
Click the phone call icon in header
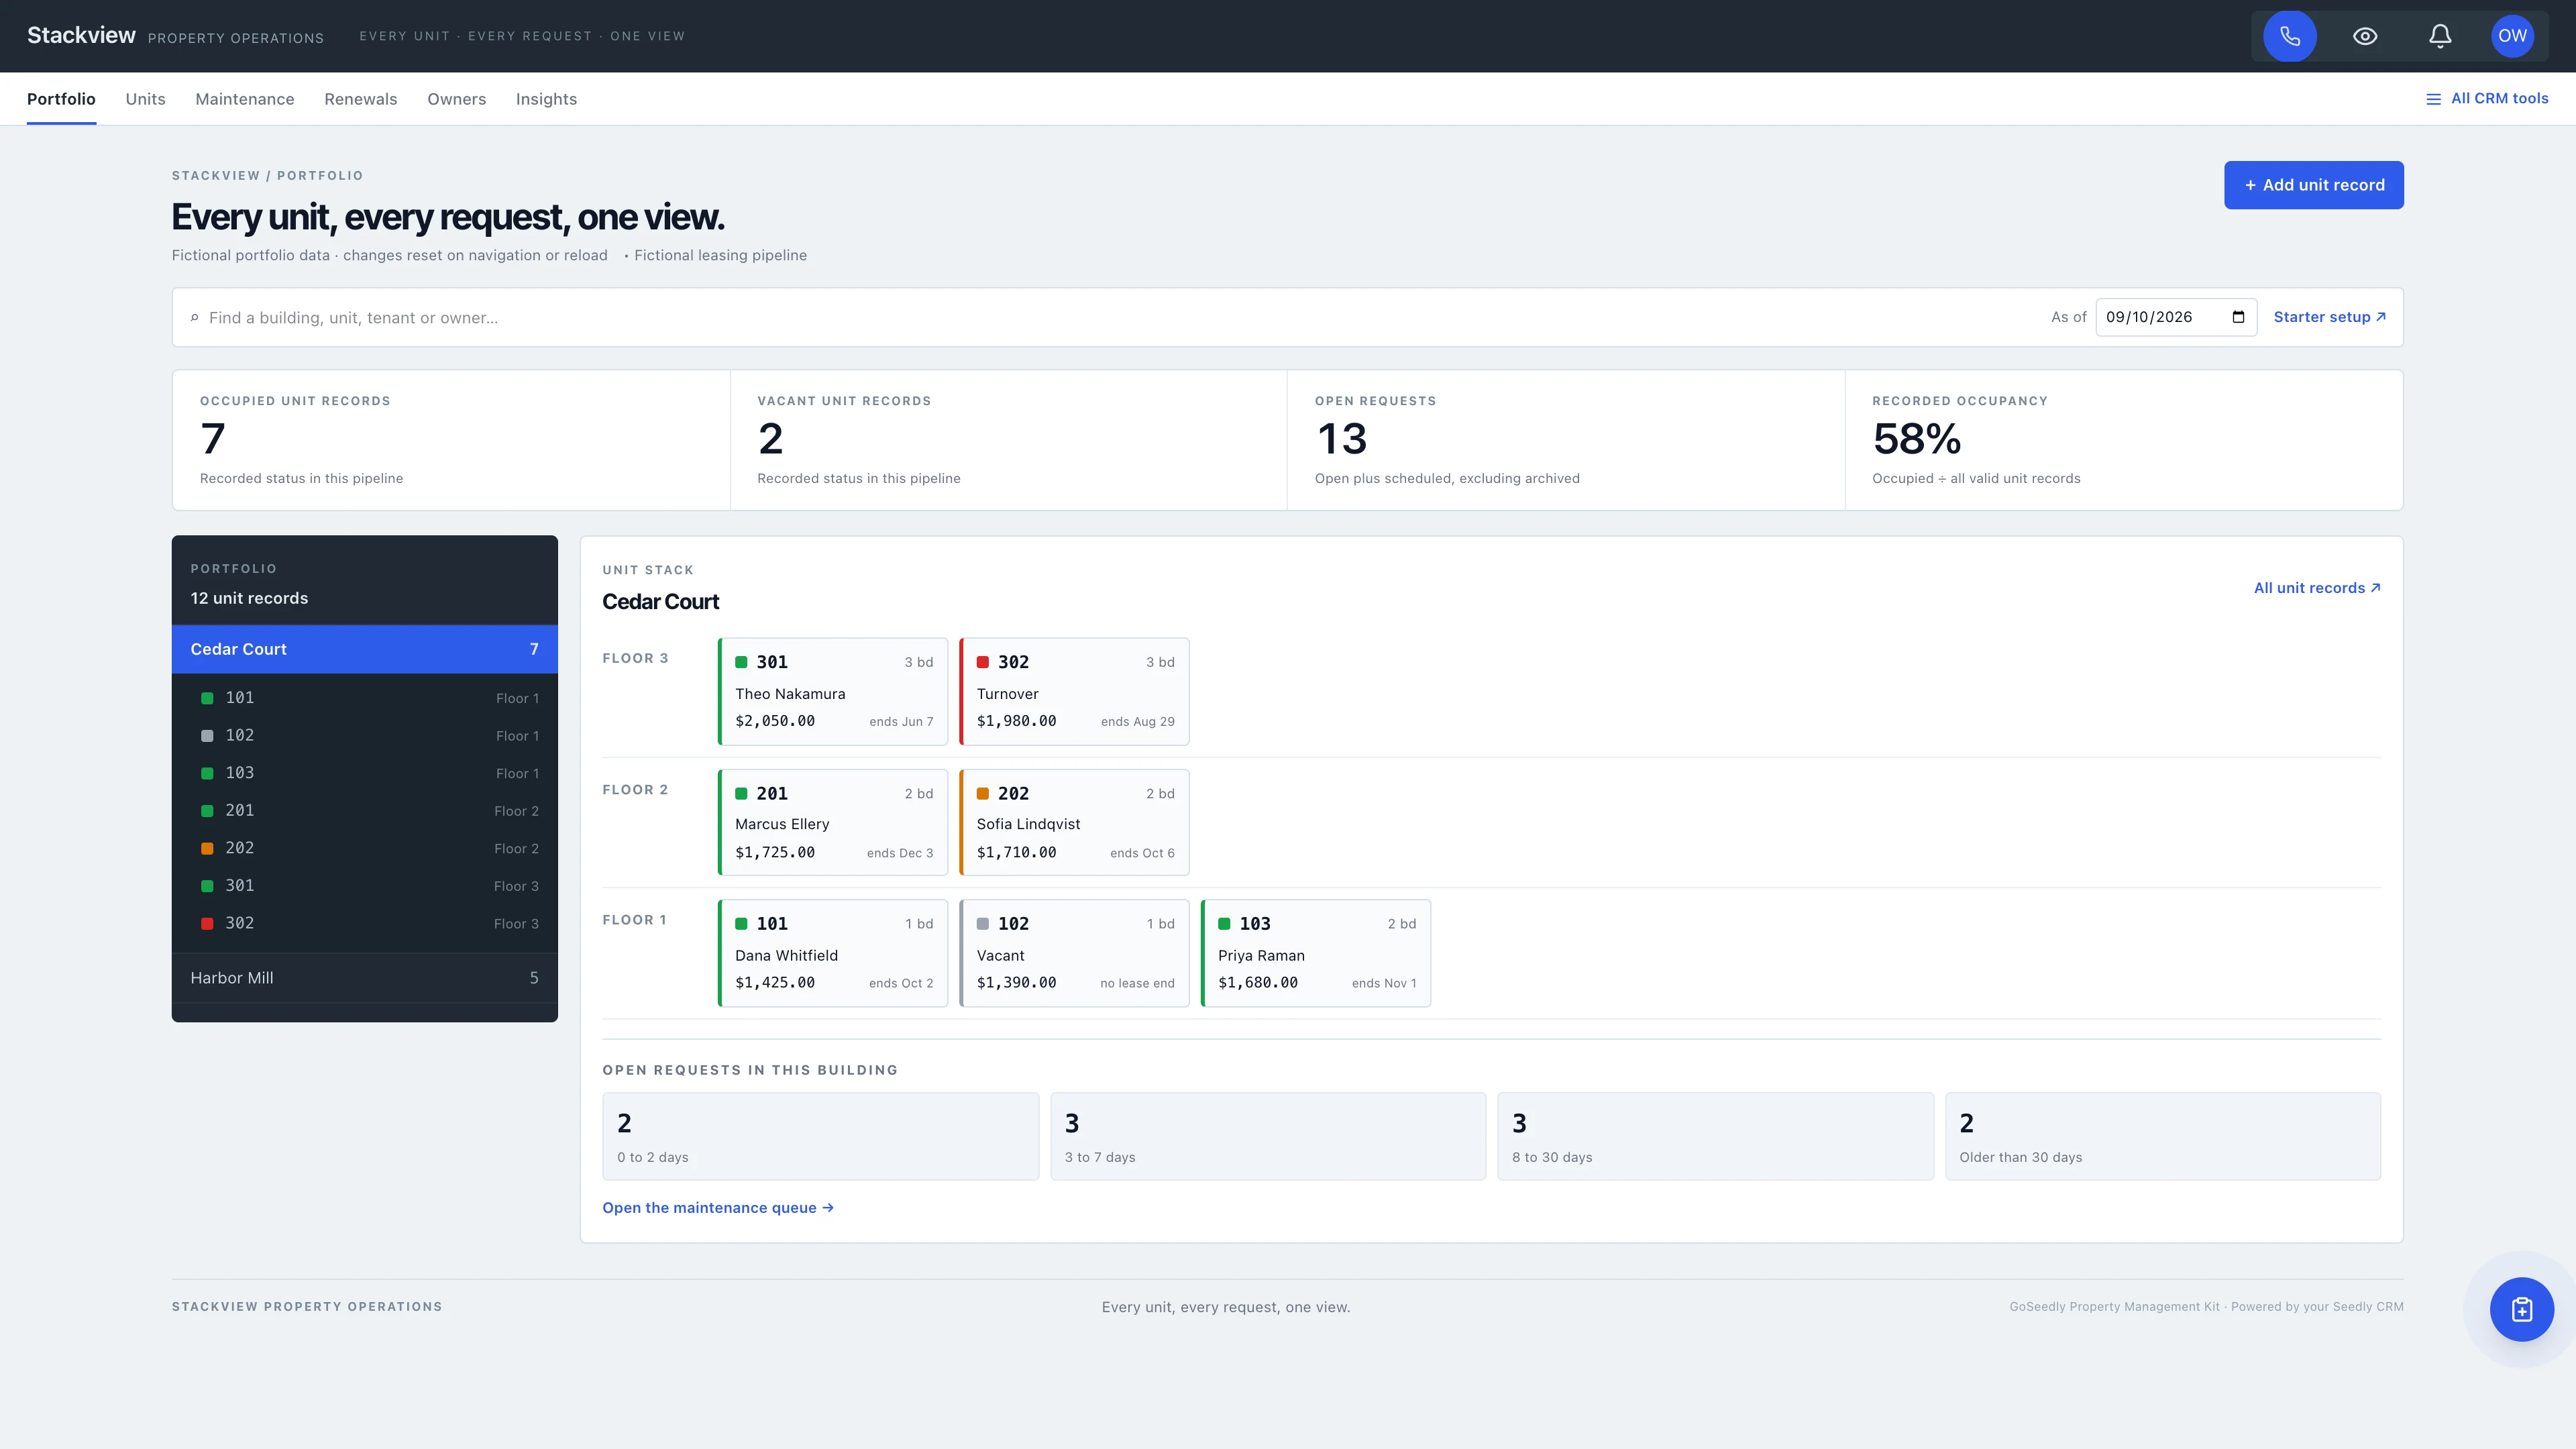pos(2290,36)
